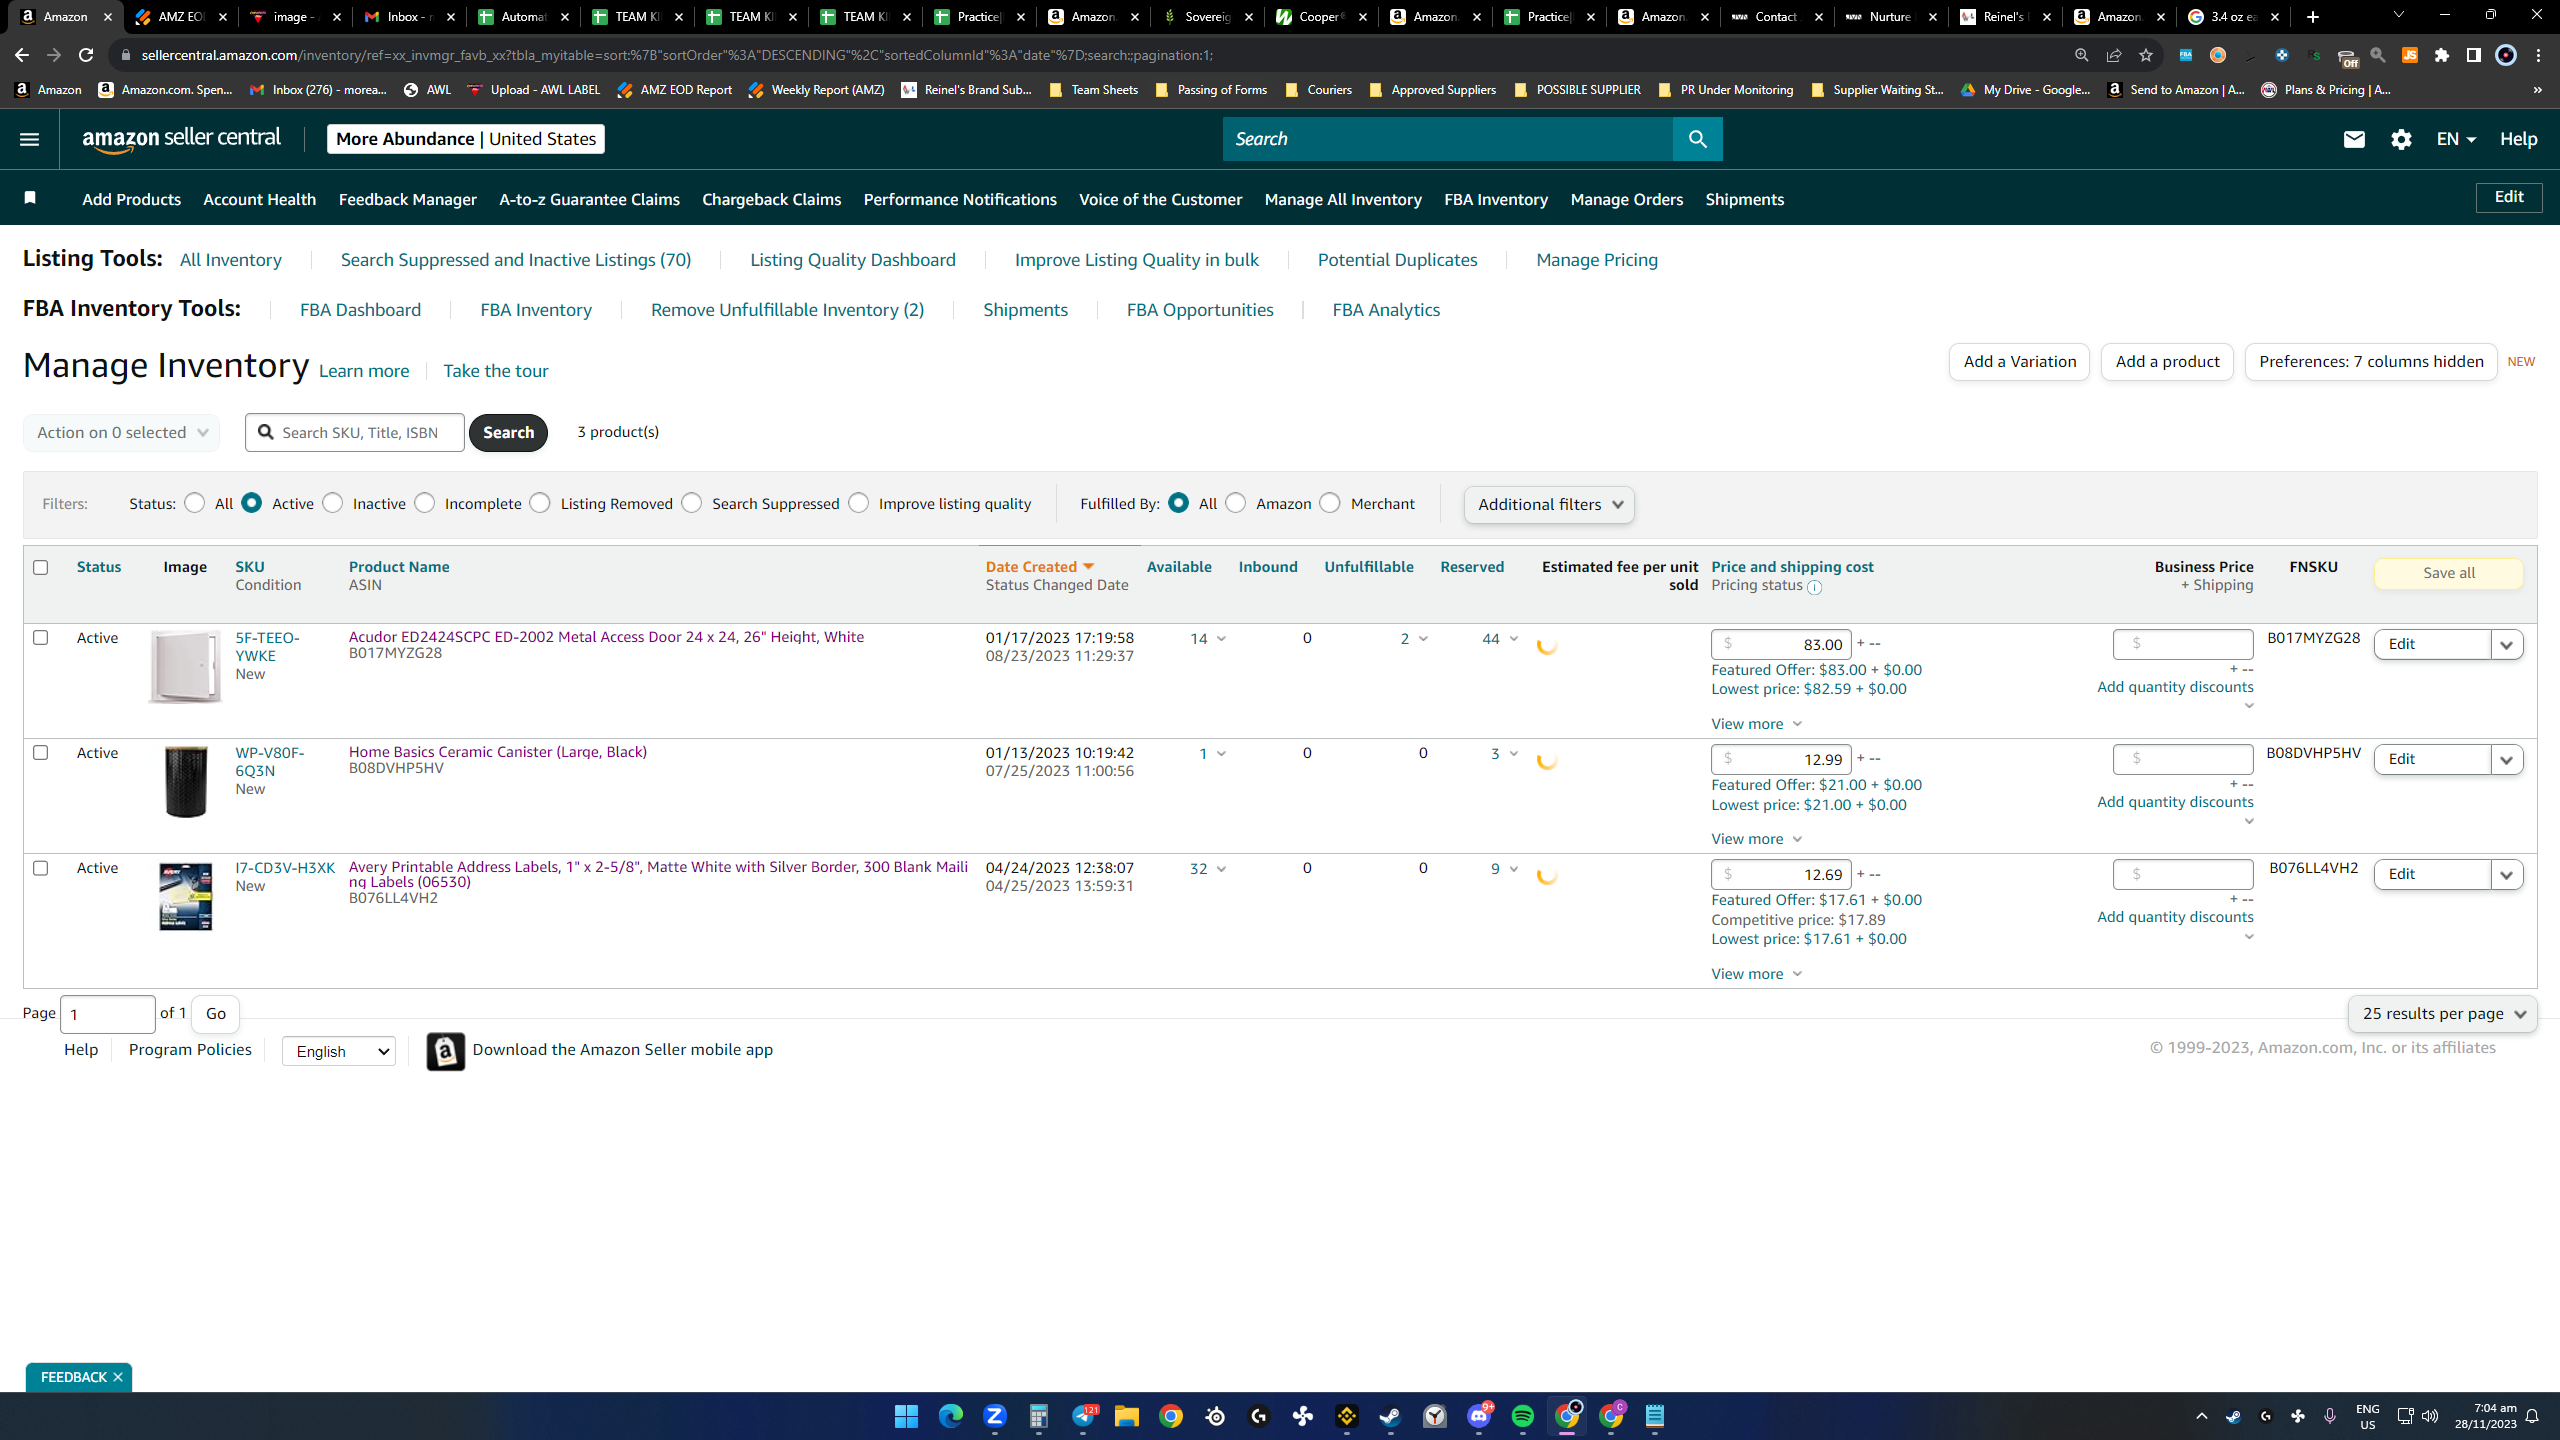Open the Avery Address Labels product thumbnail

(185, 897)
